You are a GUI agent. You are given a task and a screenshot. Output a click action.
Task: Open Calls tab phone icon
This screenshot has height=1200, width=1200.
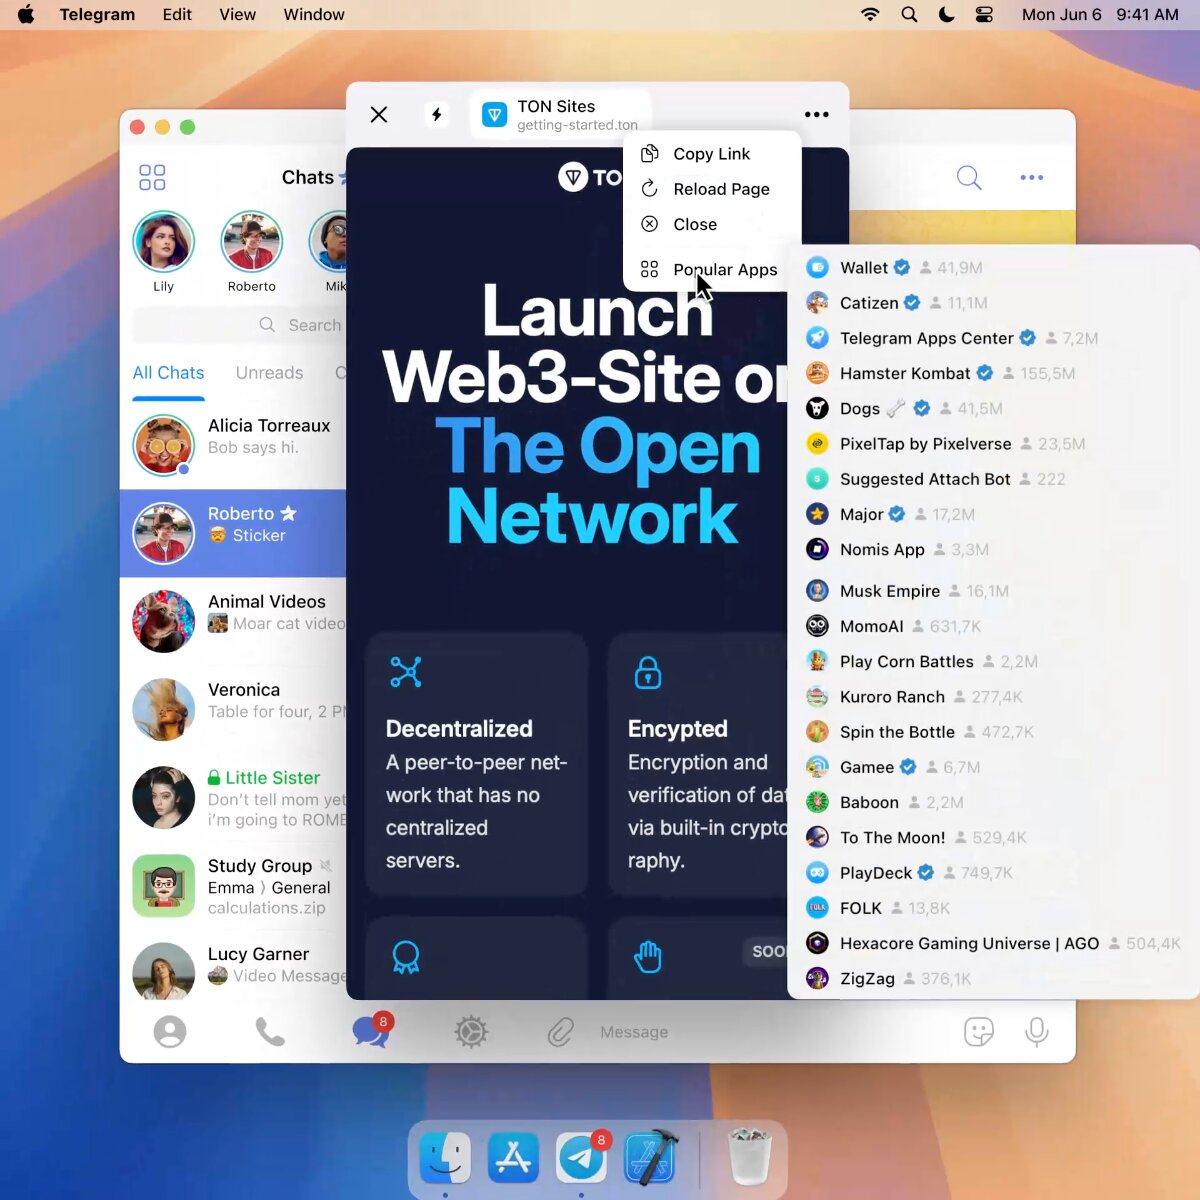(270, 1032)
